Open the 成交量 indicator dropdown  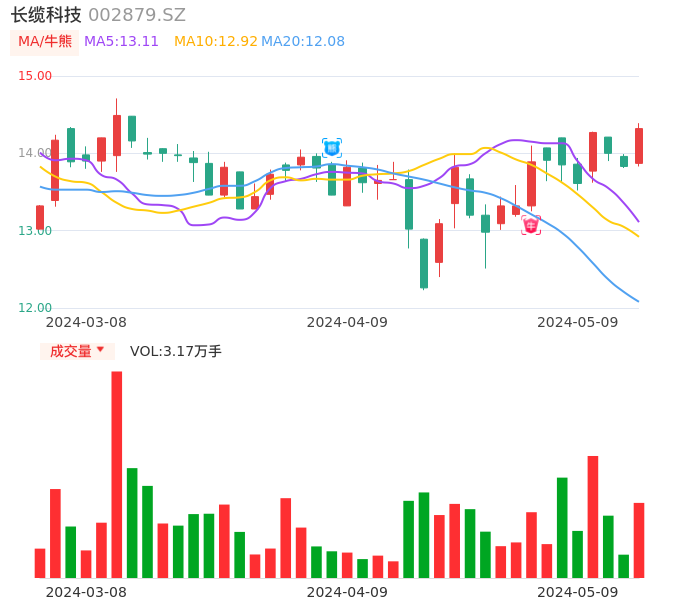coord(77,351)
